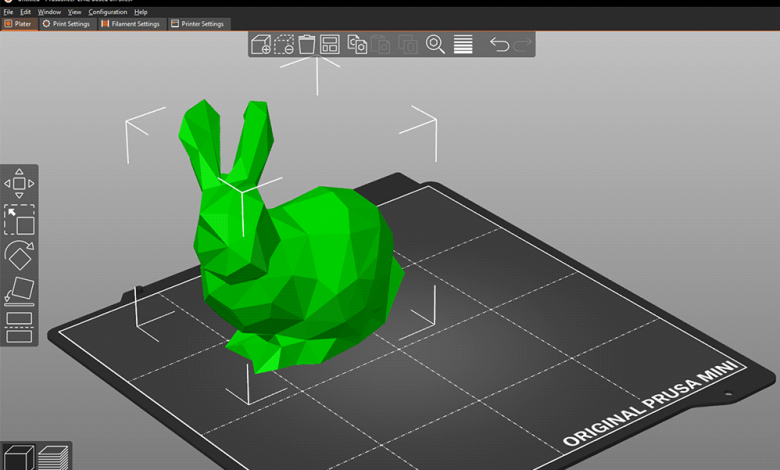Switch to the Printer Settings tab
Image resolution: width=780 pixels, height=470 pixels.
[198, 23]
